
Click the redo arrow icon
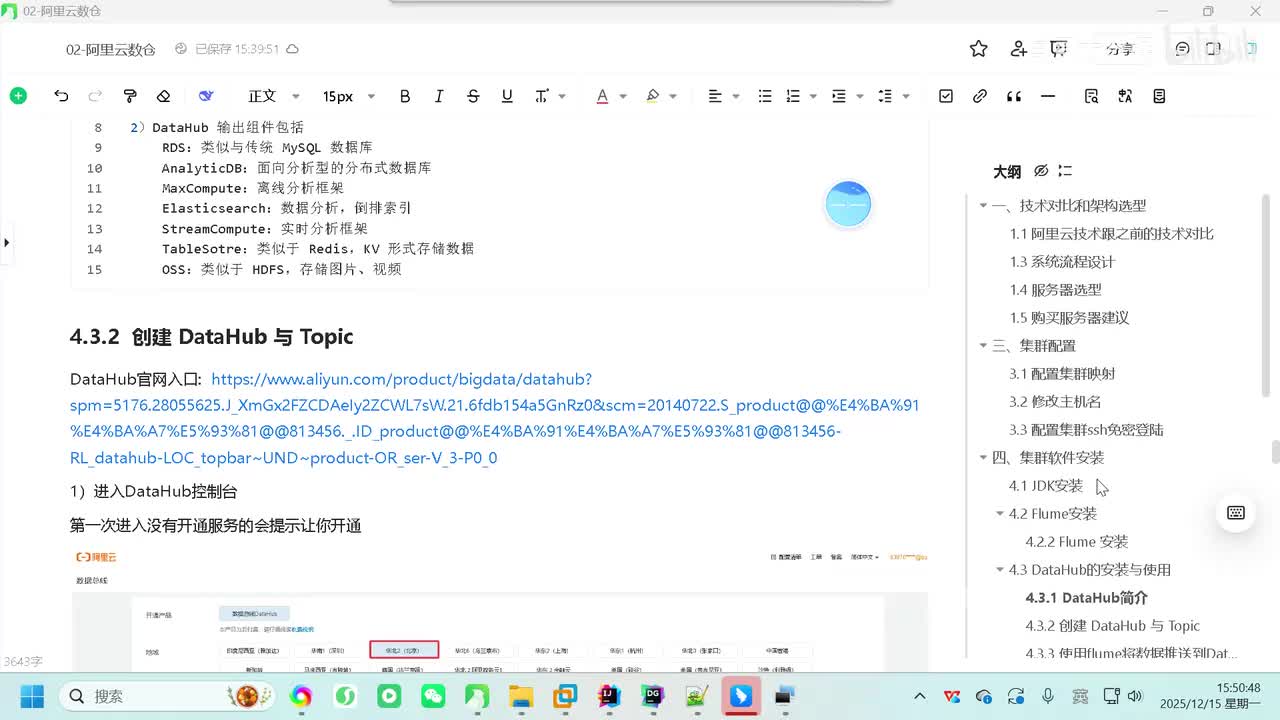coord(95,96)
